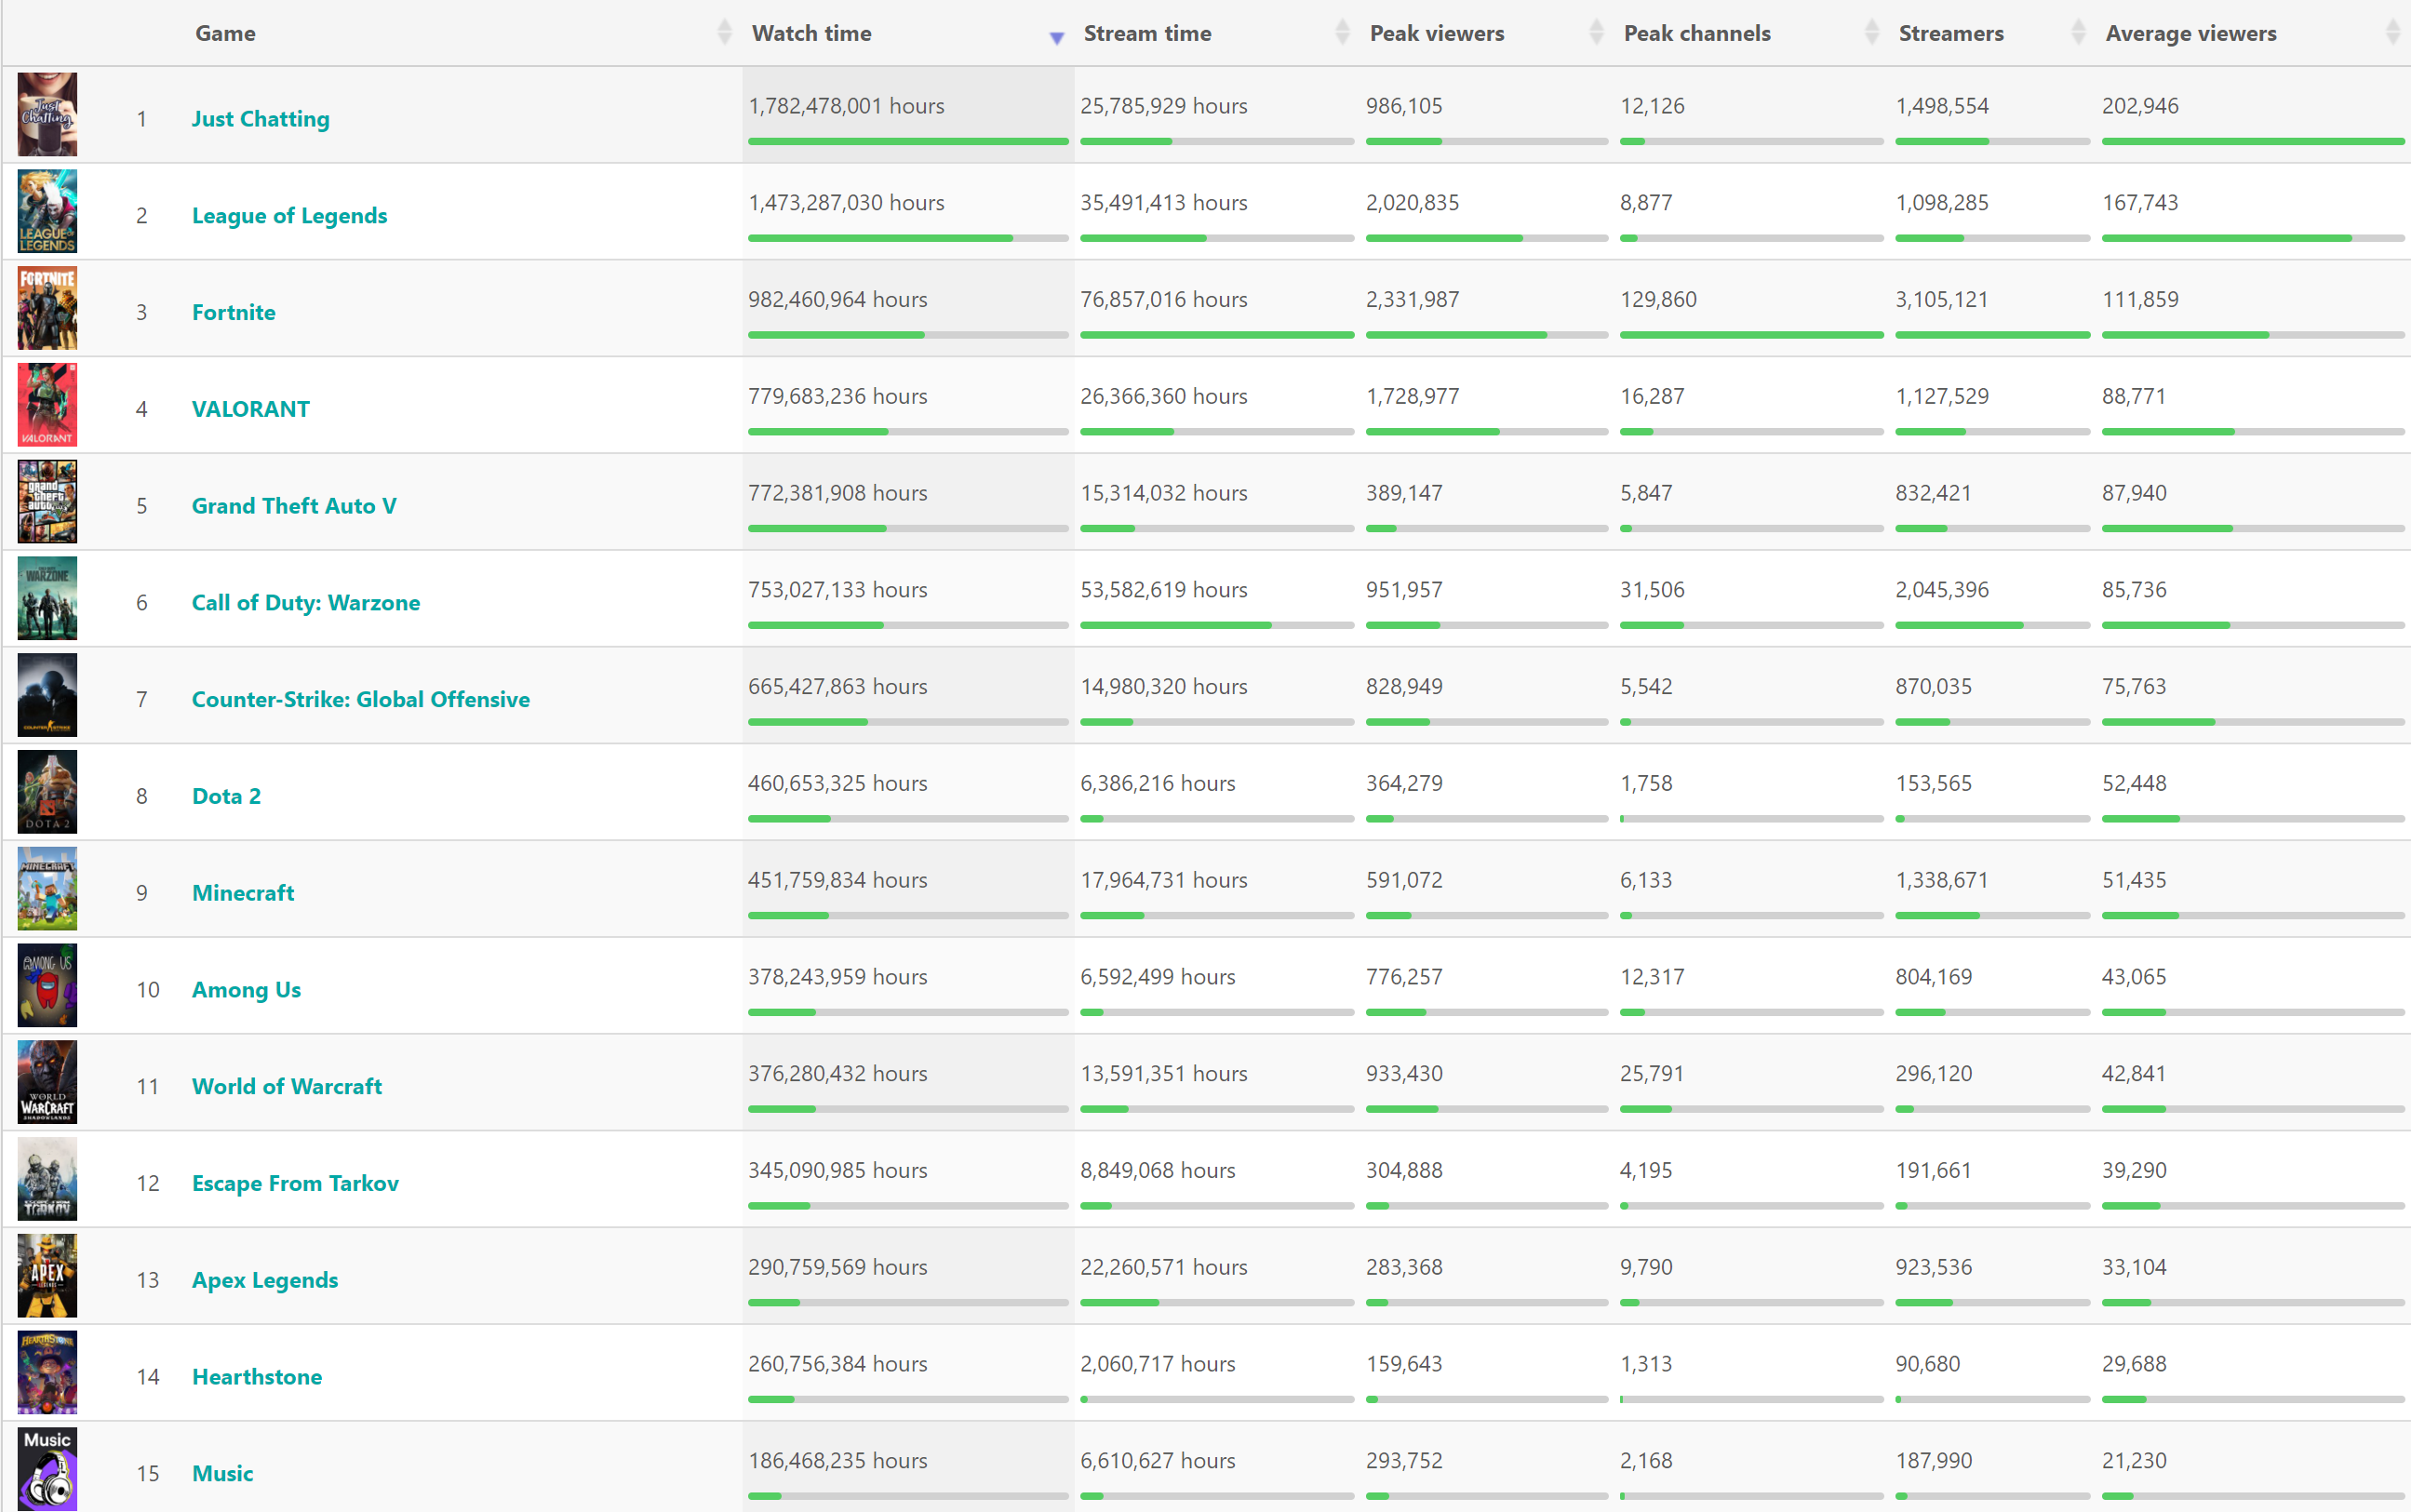Image resolution: width=2411 pixels, height=1512 pixels.
Task: Select Warzone average viewers value 85,736
Action: tap(2134, 590)
